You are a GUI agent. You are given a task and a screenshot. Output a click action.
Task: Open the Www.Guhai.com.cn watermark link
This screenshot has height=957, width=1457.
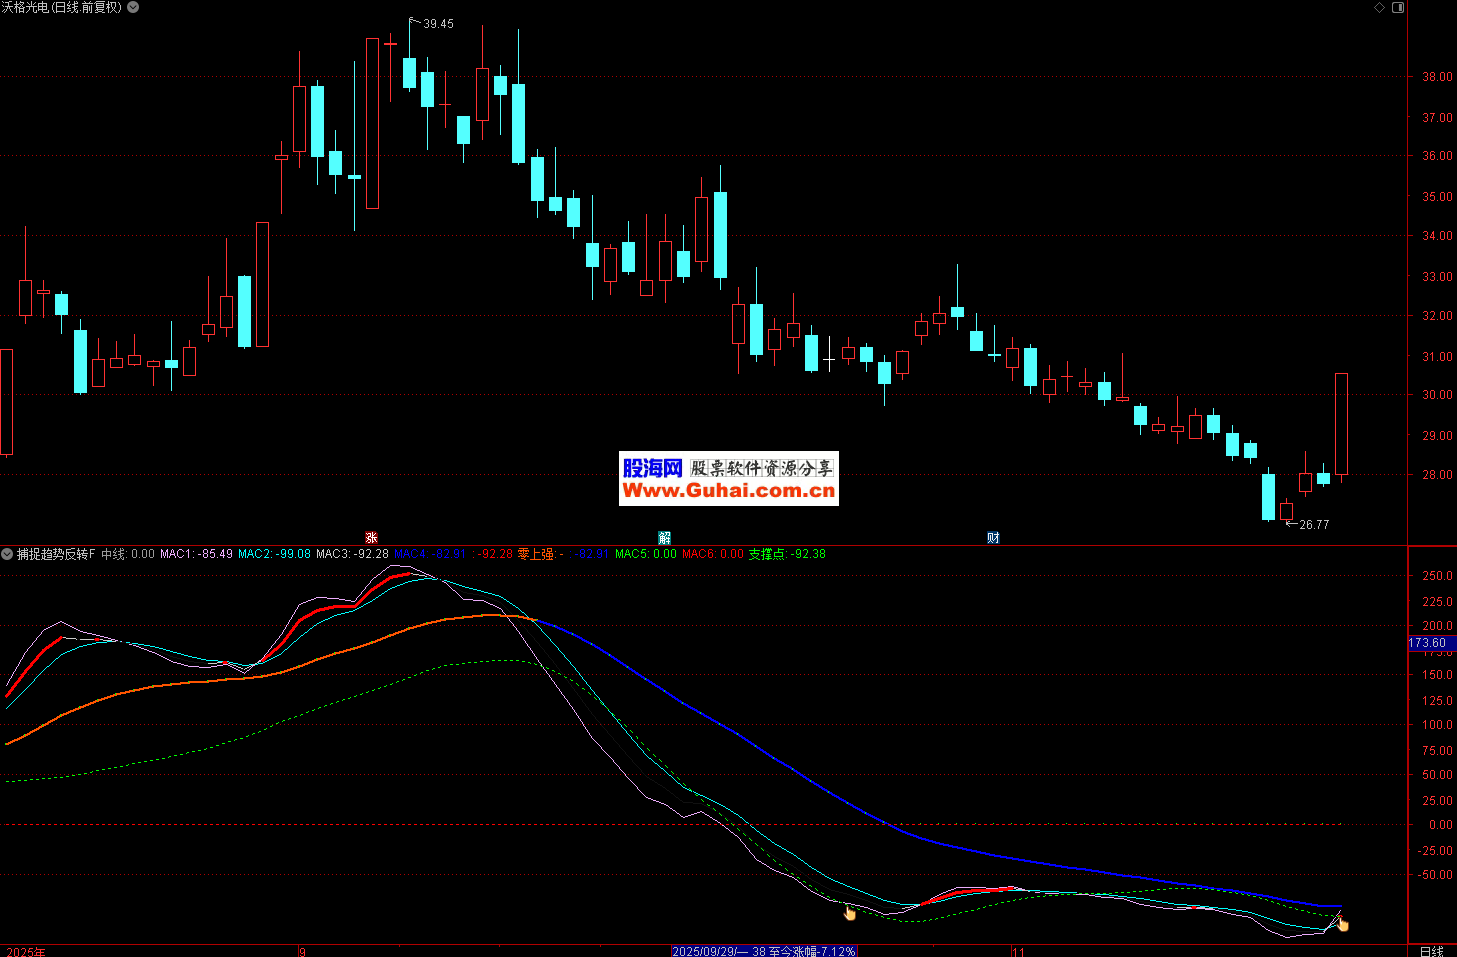(728, 490)
